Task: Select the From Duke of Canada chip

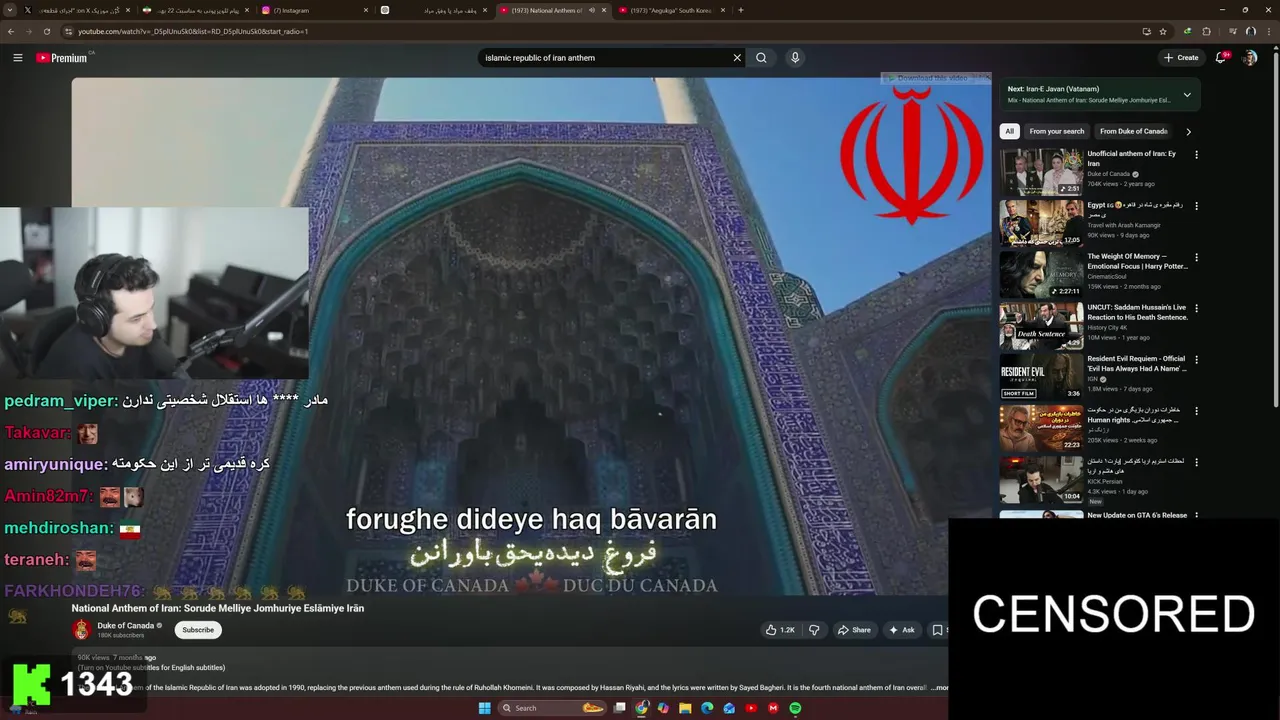Action: [1134, 131]
